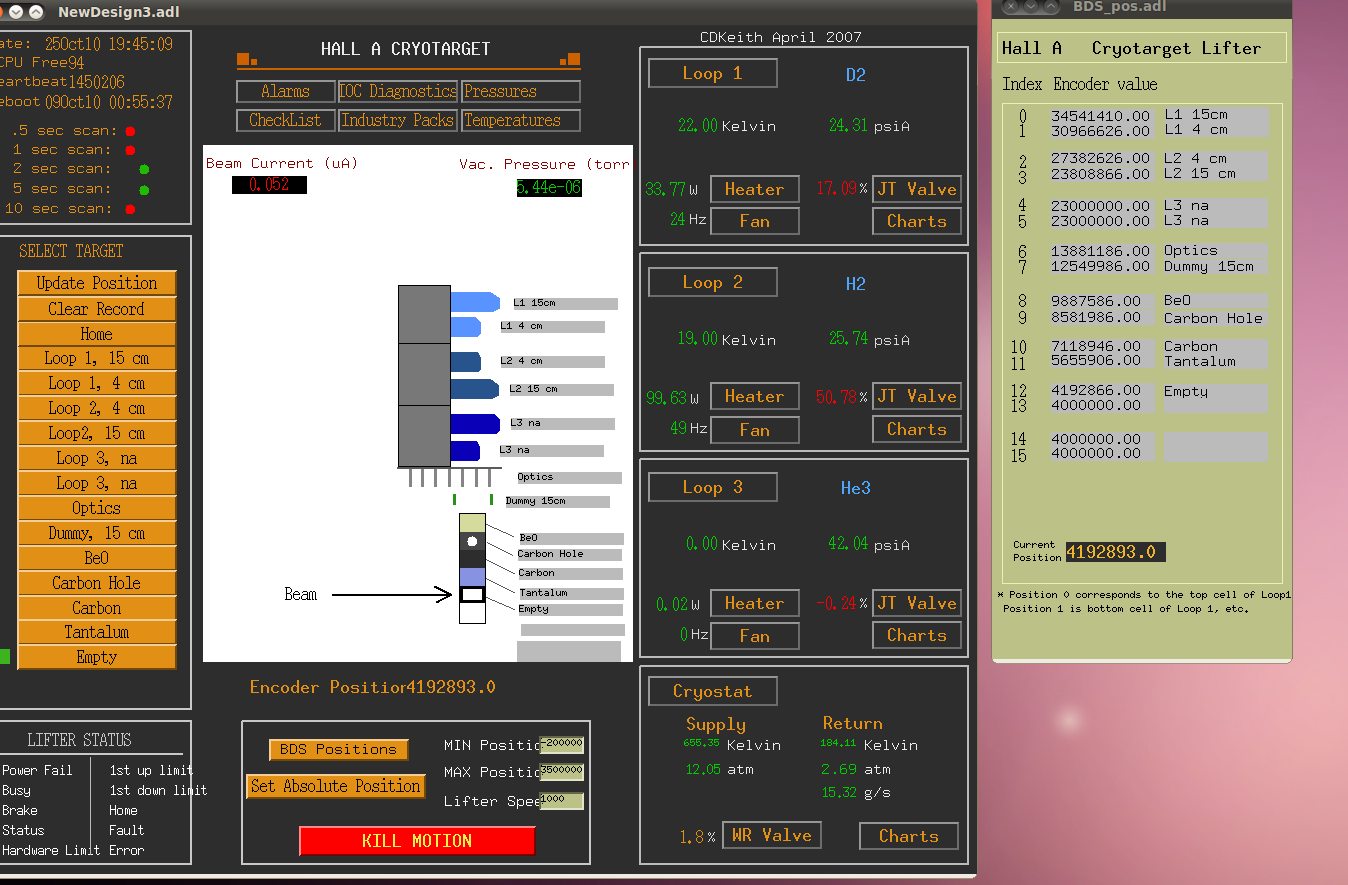Image resolution: width=1348 pixels, height=885 pixels.
Task: Open the Loop 3 panel
Action: tap(712, 488)
